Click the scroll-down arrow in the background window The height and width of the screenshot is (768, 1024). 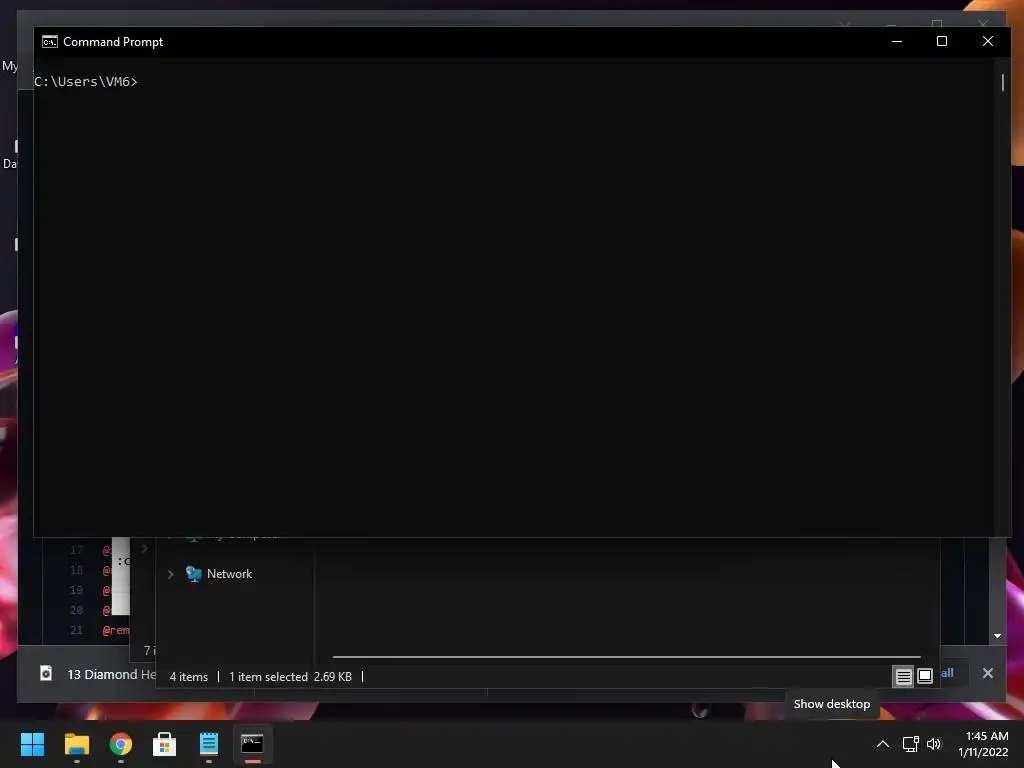997,635
